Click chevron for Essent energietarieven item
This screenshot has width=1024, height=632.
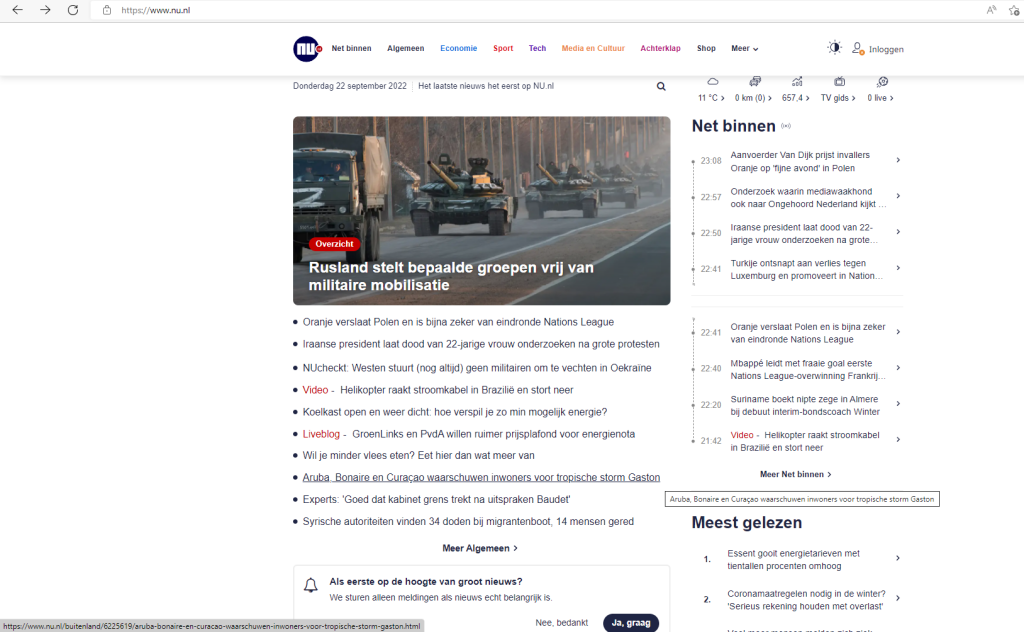point(898,558)
